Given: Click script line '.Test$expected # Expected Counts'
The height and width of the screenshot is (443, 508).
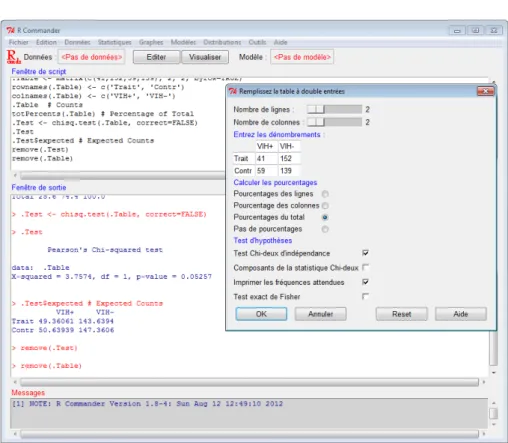Looking at the screenshot, I should pos(83,141).
